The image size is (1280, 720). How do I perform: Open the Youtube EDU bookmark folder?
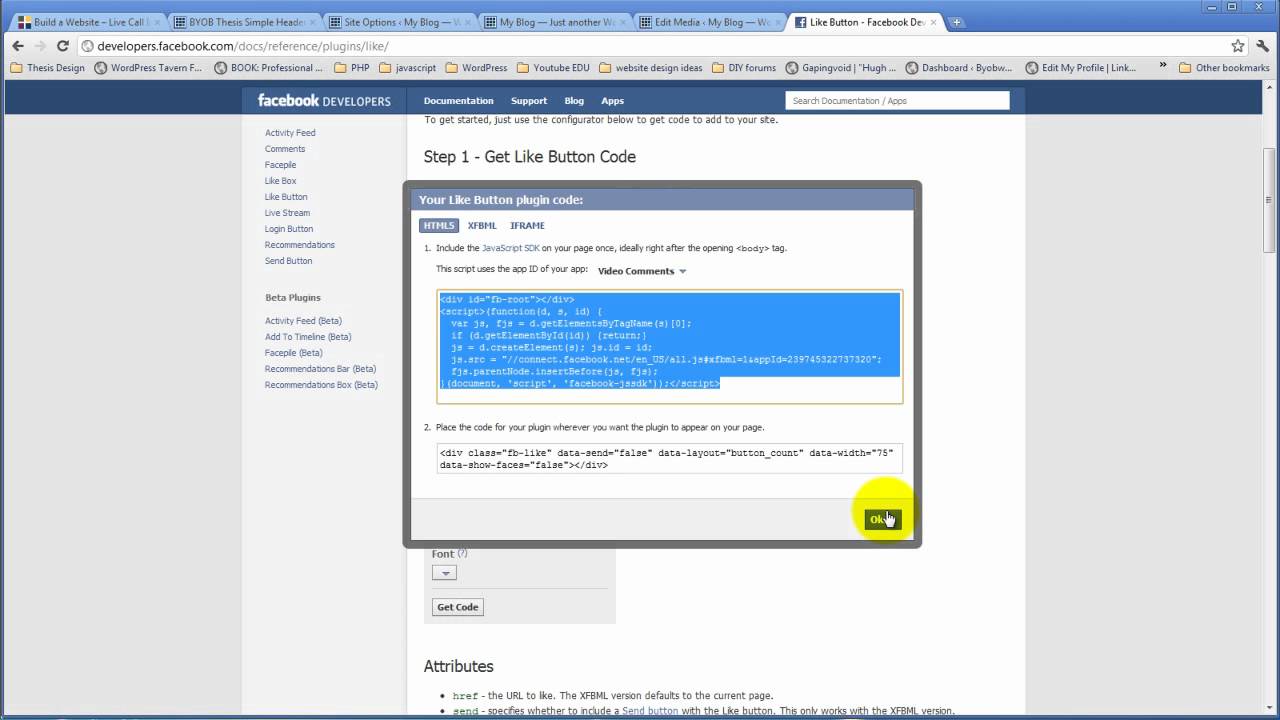553,68
